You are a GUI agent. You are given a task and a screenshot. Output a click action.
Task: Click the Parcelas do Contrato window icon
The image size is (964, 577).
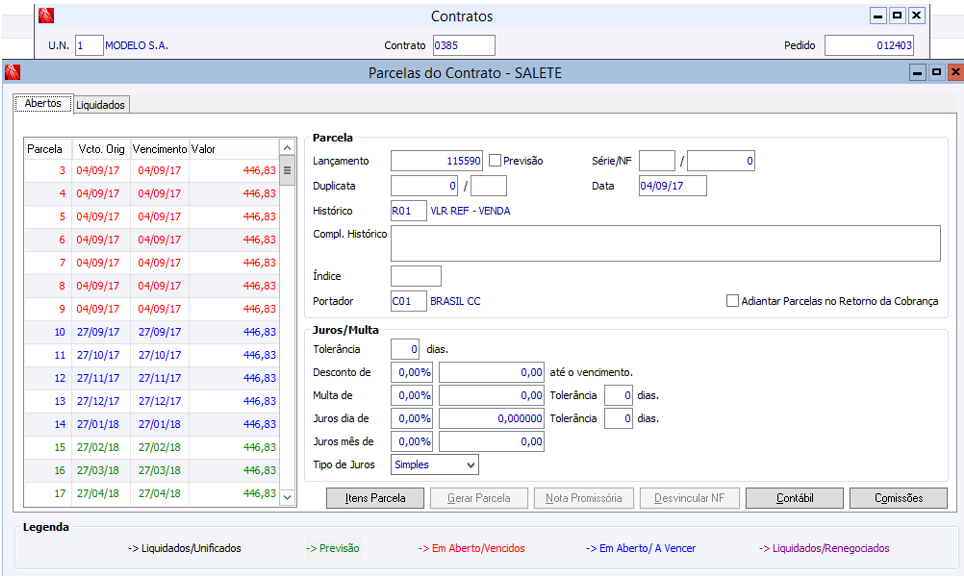(12, 73)
